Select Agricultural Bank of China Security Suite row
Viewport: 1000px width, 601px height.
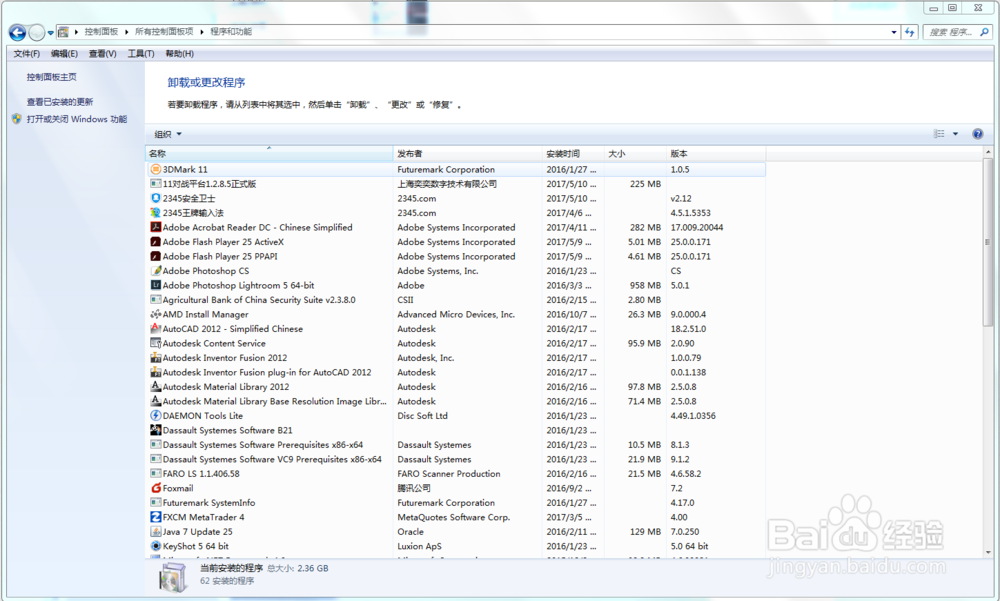click(x=456, y=300)
